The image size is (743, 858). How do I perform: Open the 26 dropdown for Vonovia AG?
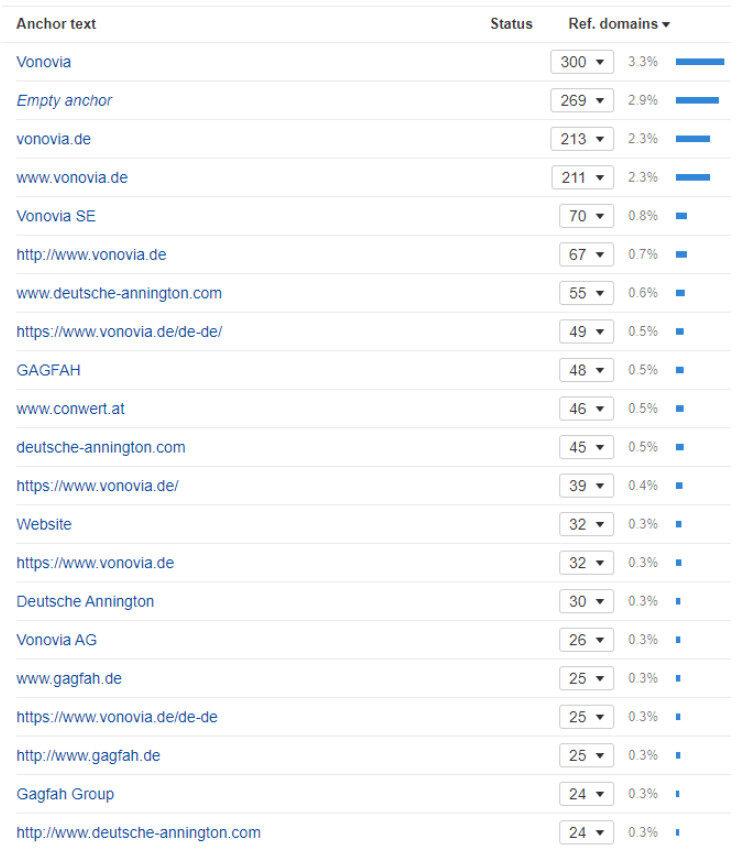586,640
